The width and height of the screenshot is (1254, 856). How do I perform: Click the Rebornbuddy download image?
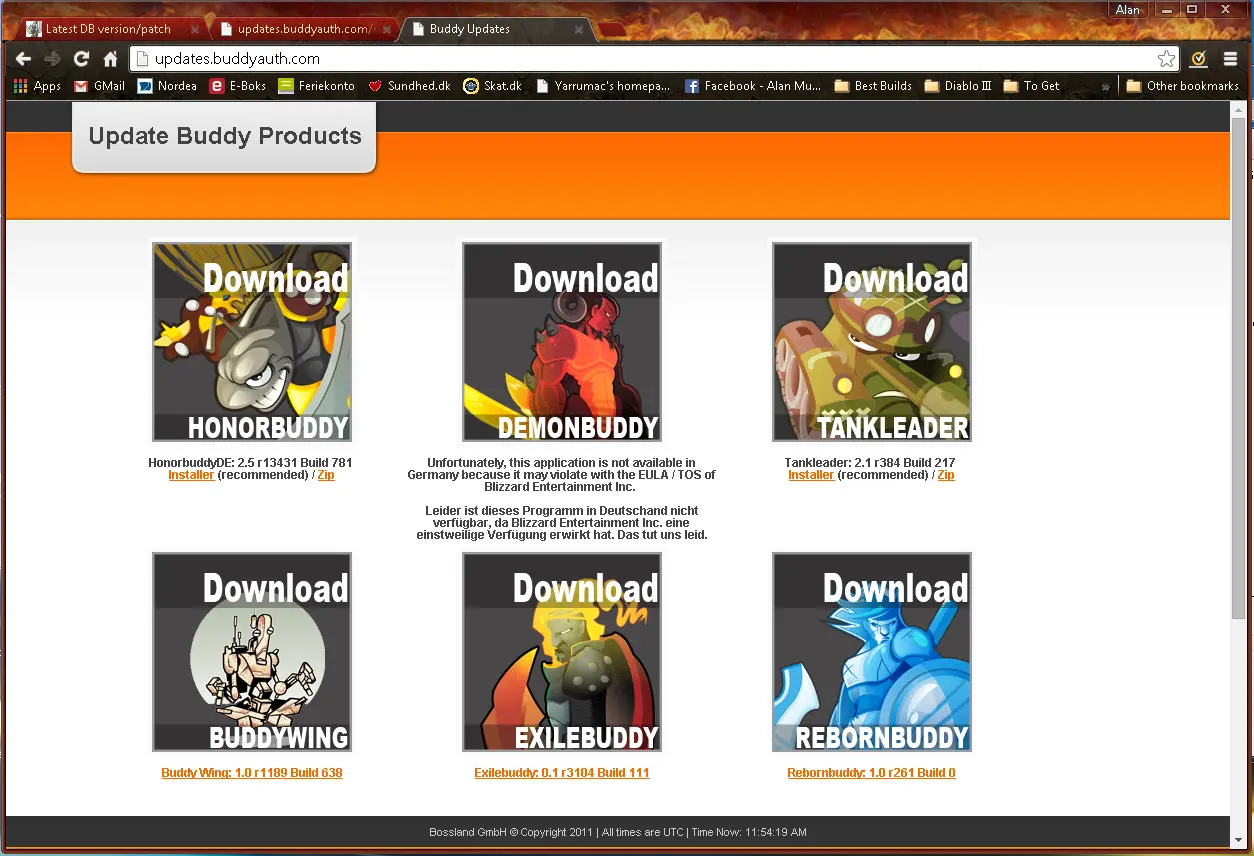tap(872, 652)
